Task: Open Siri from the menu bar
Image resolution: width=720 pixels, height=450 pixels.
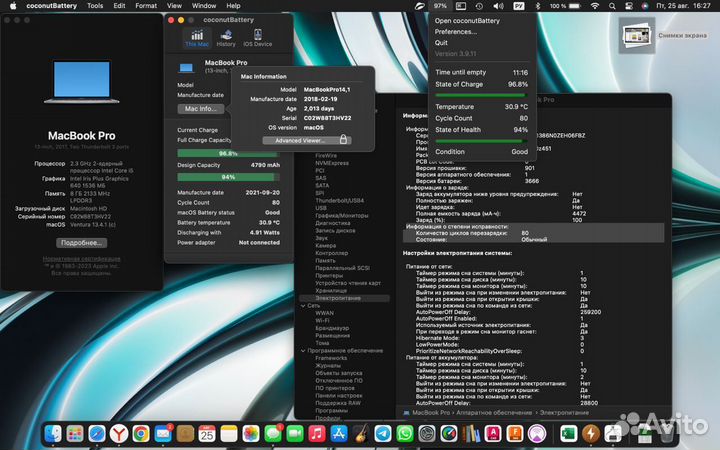Action: (x=645, y=6)
